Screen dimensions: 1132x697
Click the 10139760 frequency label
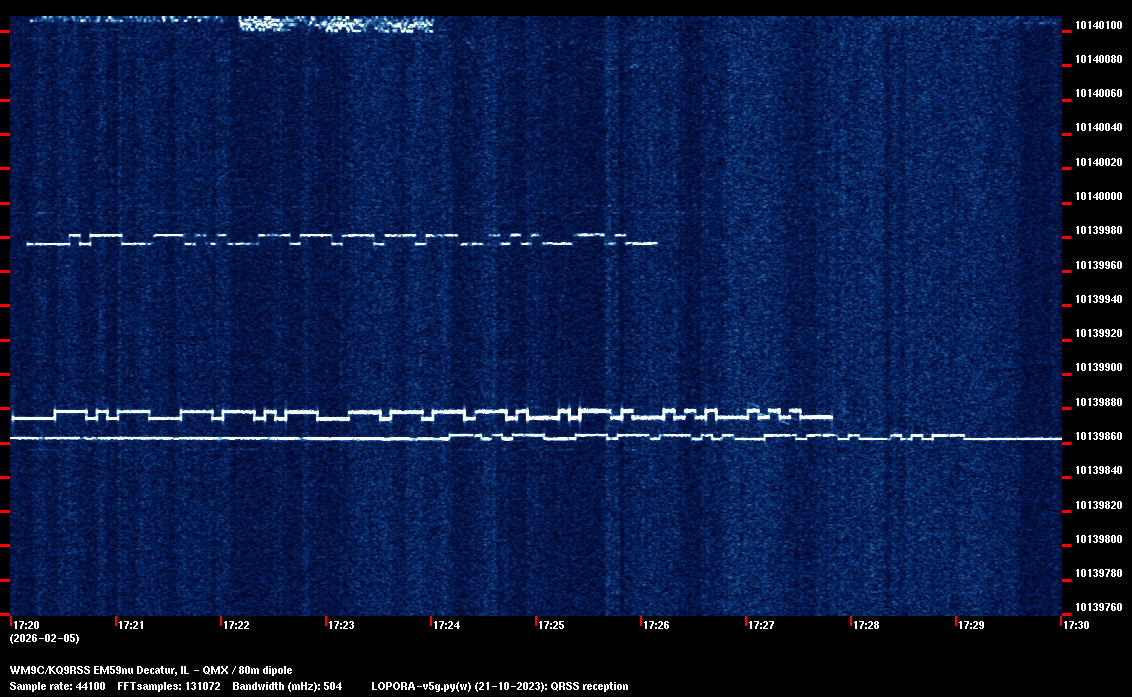(1098, 607)
